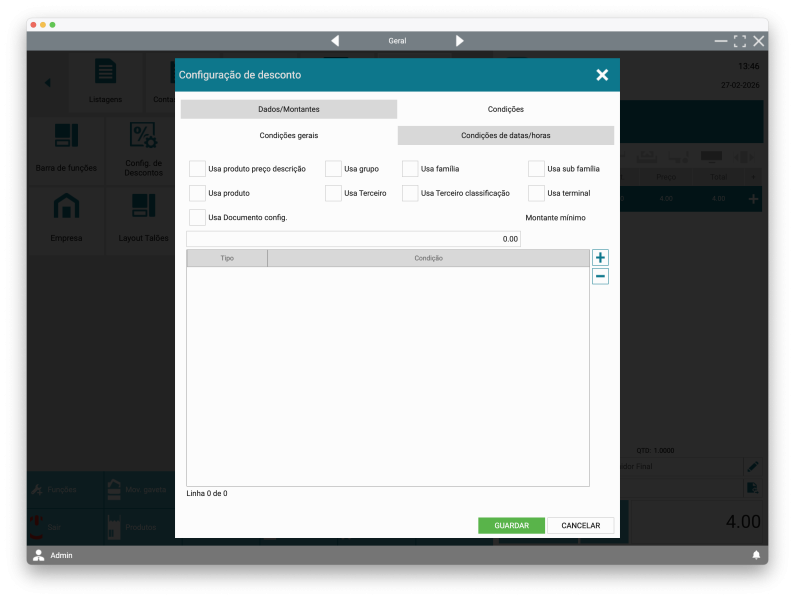Click the CANCELAR button

(580, 525)
